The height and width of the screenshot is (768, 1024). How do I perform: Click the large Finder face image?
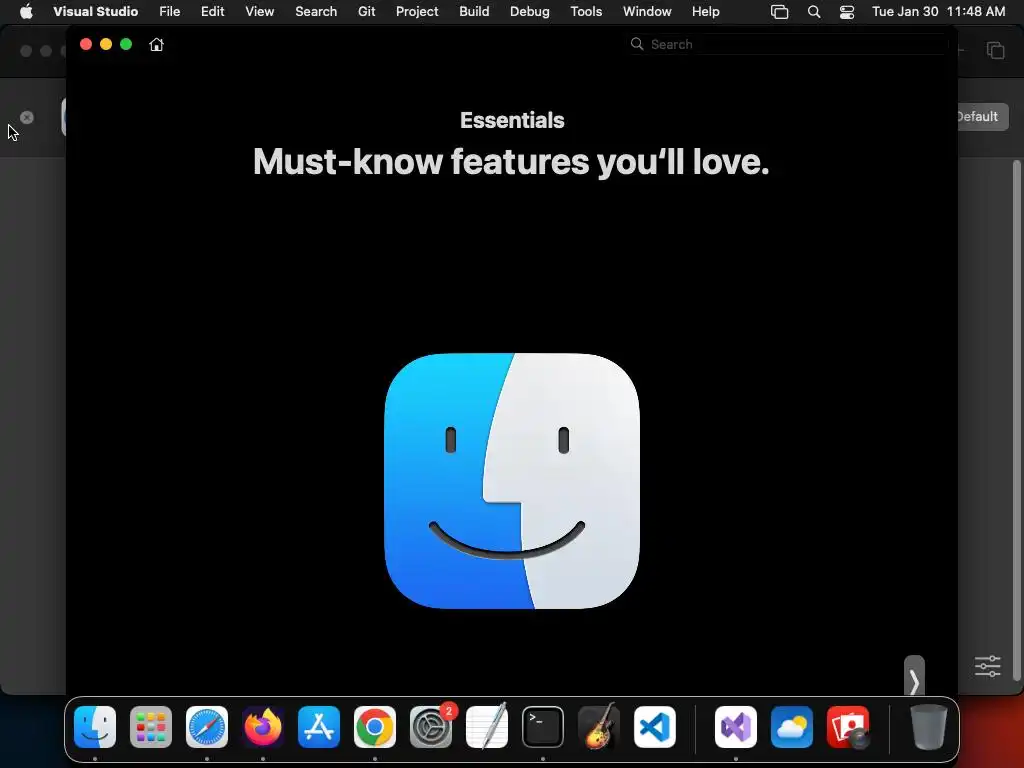coord(512,481)
